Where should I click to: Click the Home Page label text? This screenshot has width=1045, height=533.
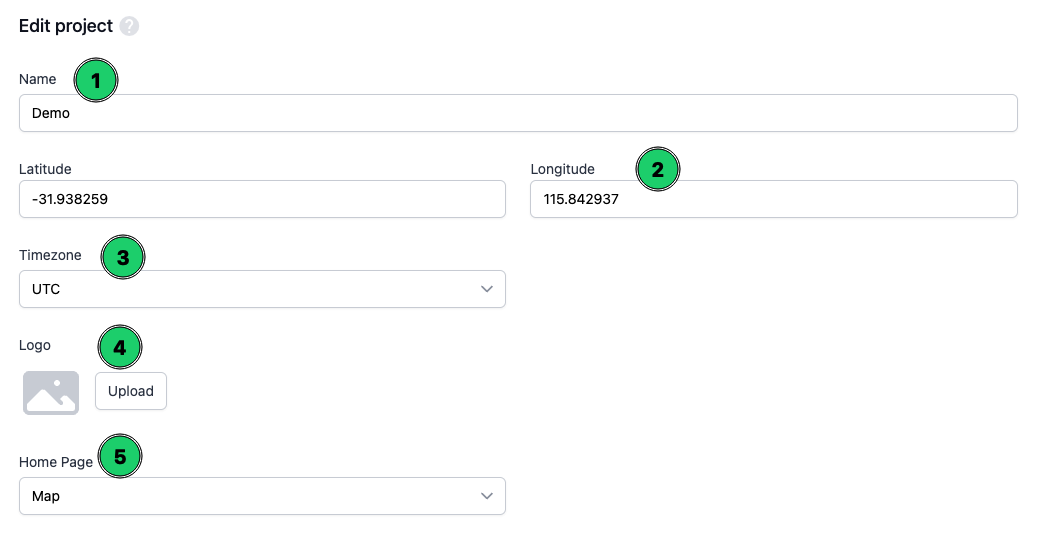(56, 462)
